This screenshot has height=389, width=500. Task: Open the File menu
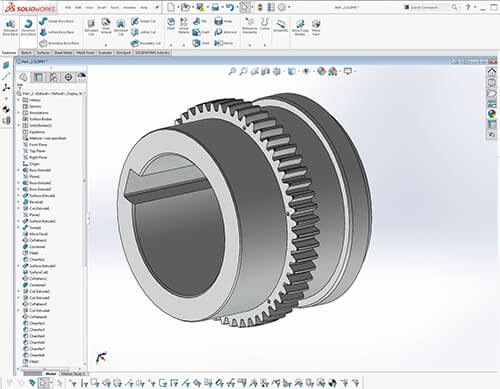(68, 7)
